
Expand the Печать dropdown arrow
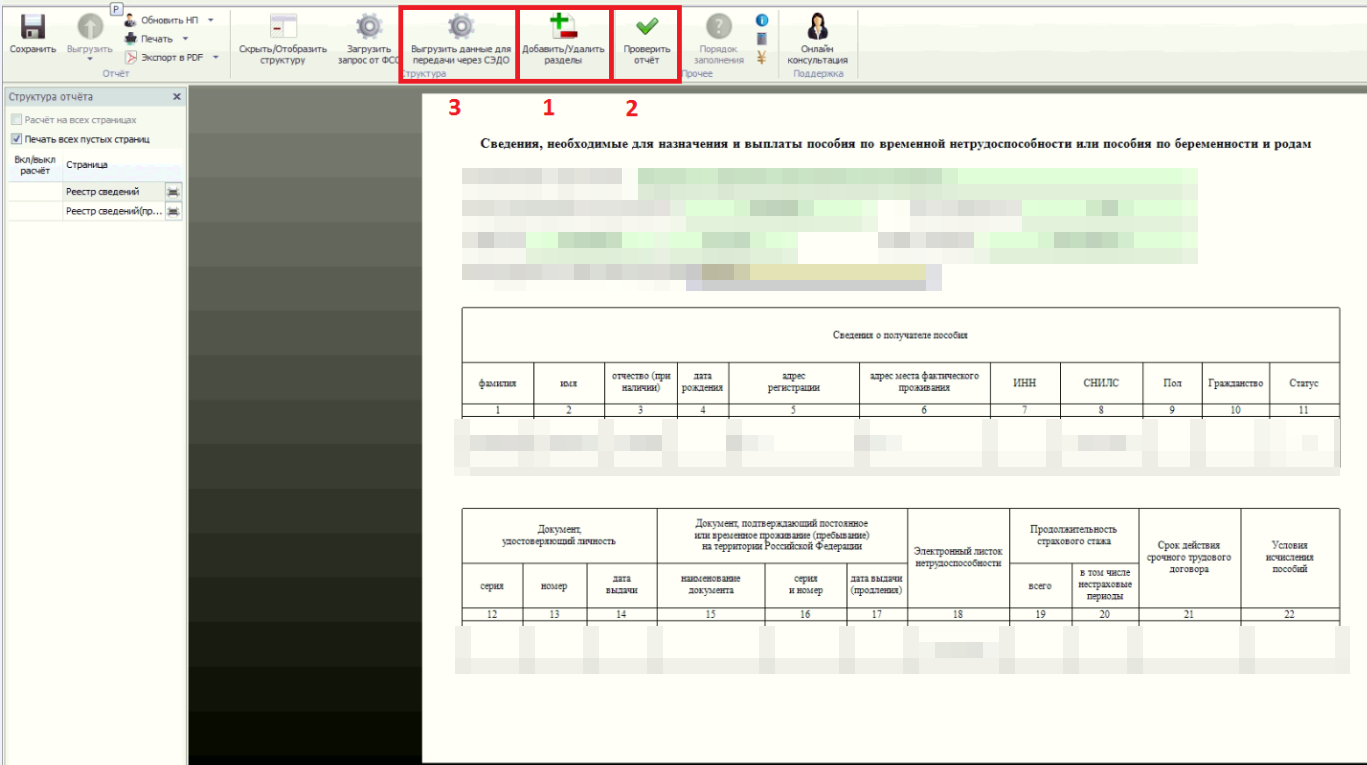pyautogui.click(x=186, y=38)
